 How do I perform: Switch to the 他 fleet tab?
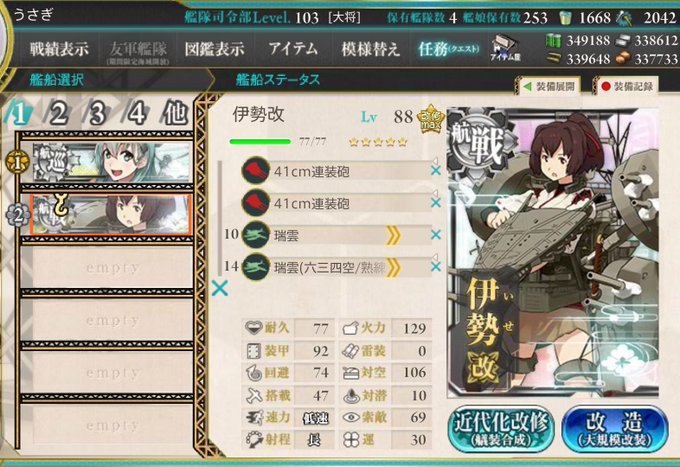175,114
